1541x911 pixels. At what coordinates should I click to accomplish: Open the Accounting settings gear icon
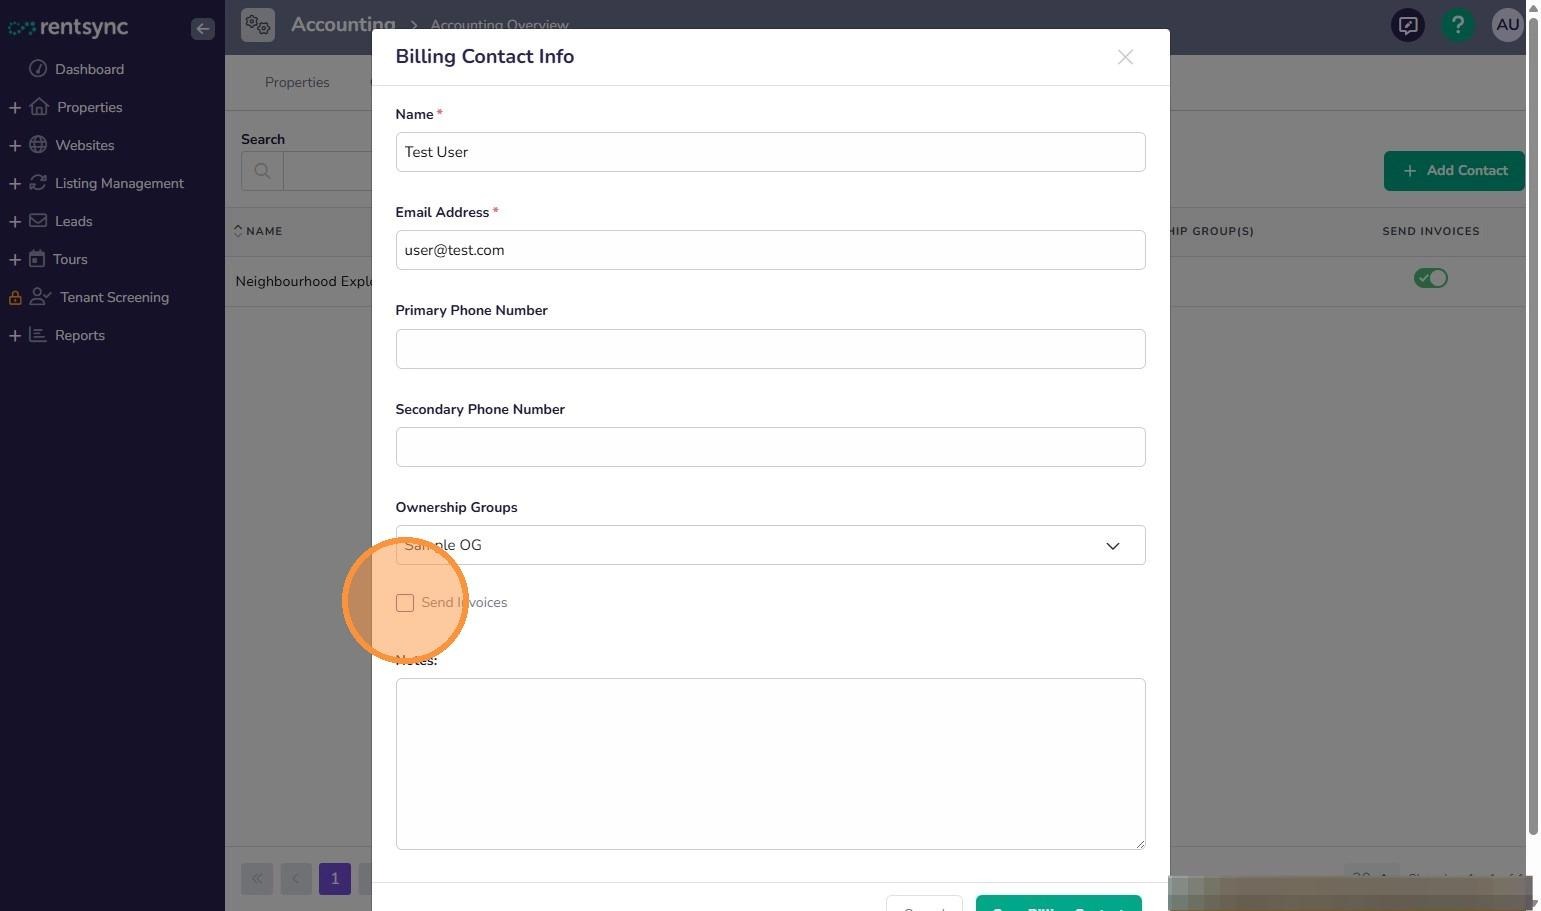pos(258,24)
